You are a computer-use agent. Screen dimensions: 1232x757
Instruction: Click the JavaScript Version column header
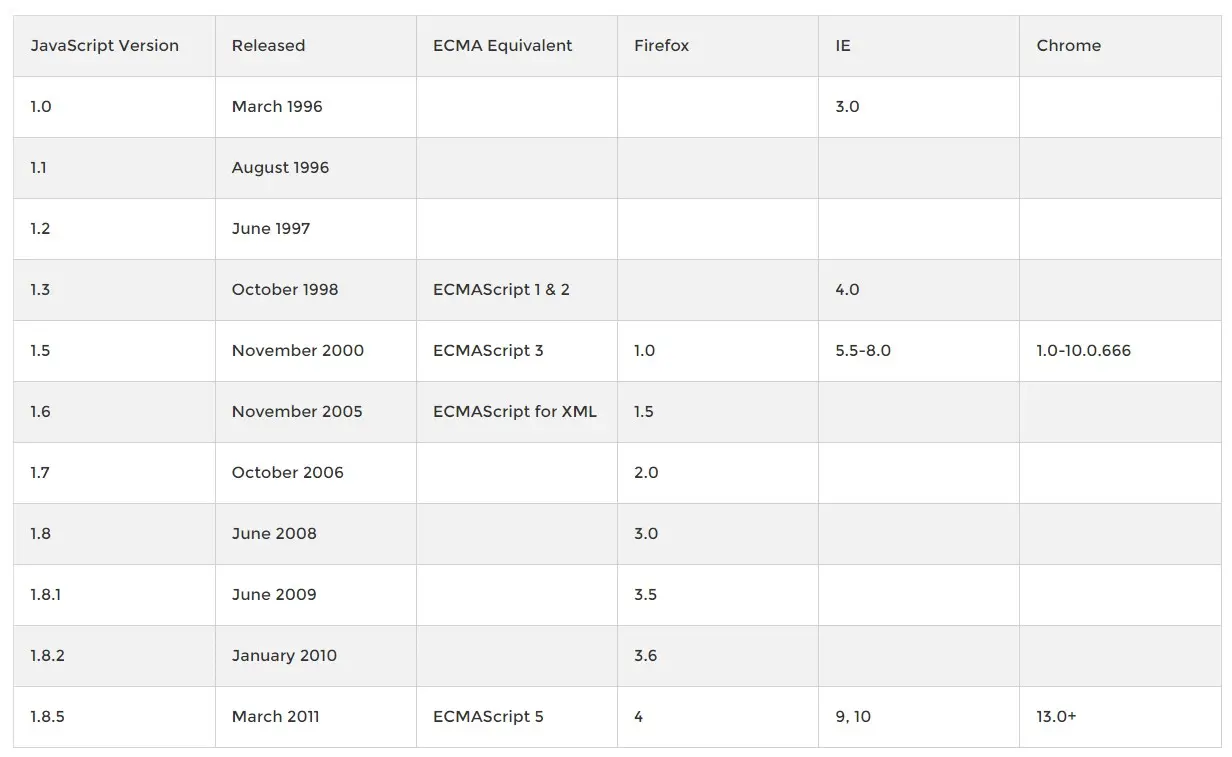pos(114,46)
